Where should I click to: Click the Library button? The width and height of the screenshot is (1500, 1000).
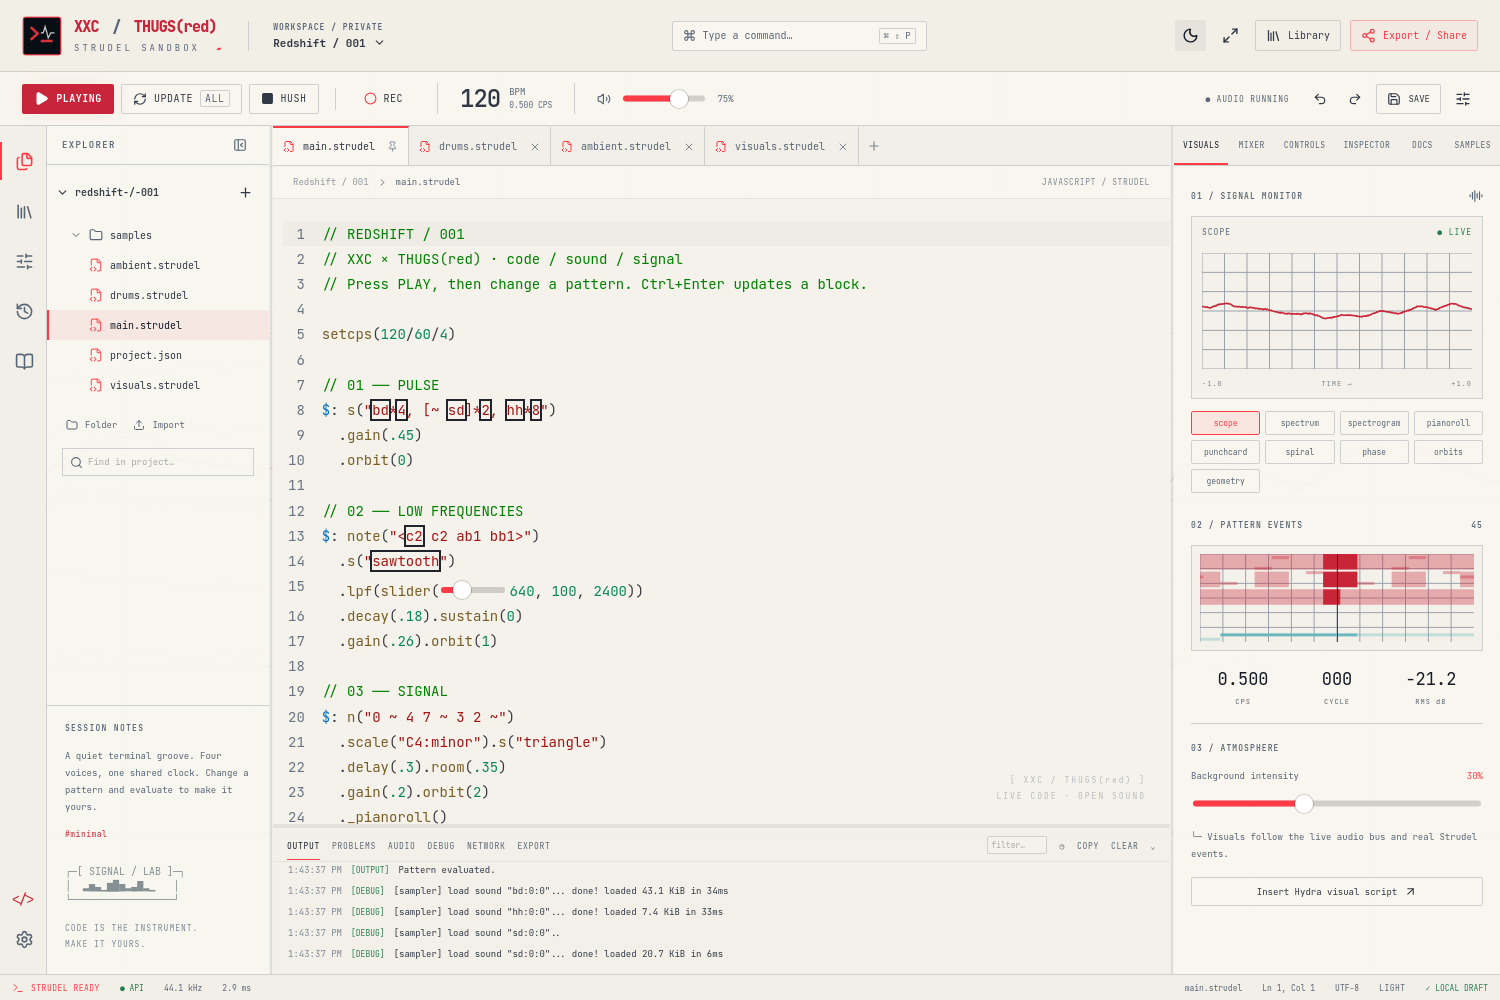pos(1298,36)
